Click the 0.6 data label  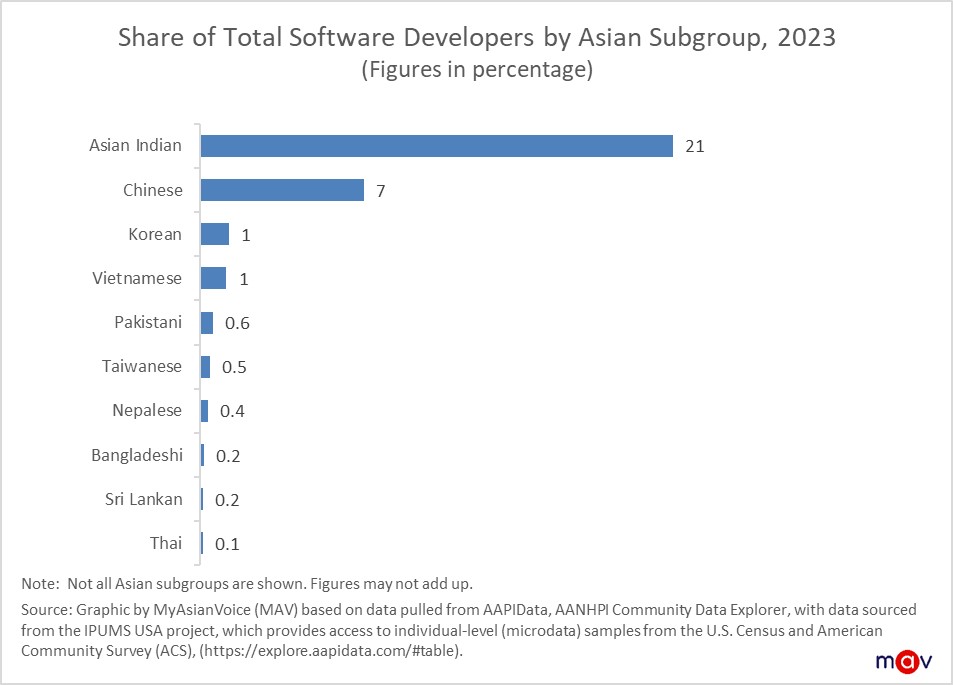click(x=232, y=322)
